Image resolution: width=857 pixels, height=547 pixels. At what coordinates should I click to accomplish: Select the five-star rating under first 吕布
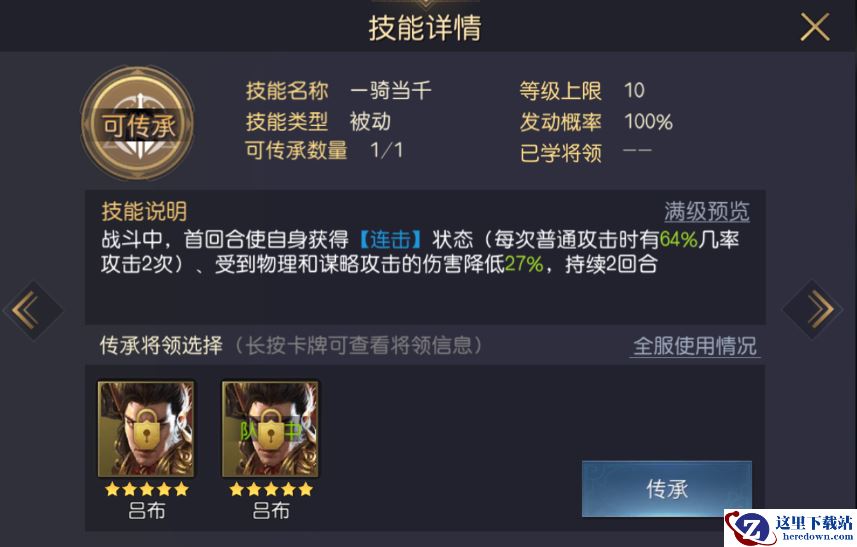click(146, 489)
